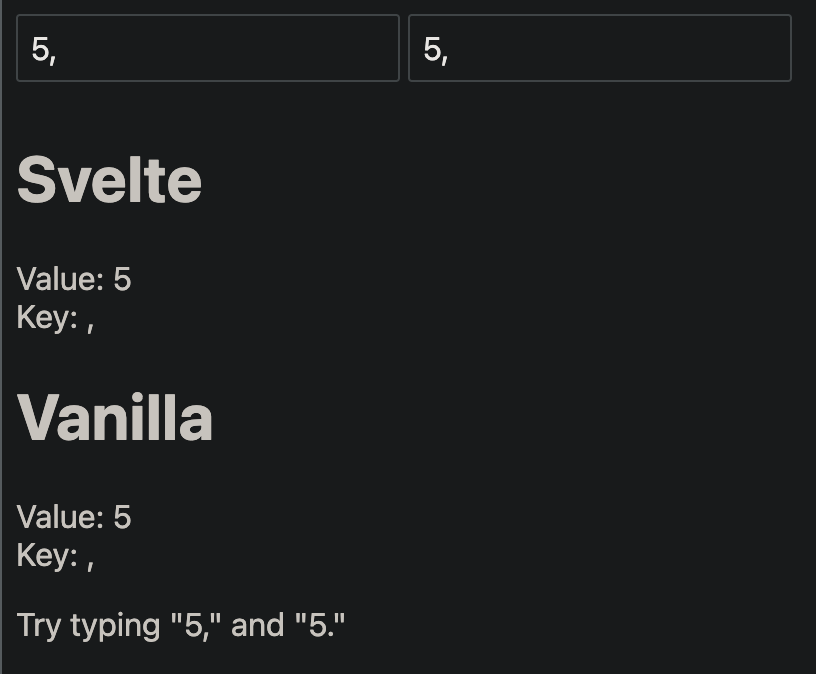Image resolution: width=816 pixels, height=674 pixels.
Task: Select the text "5," in the right input
Action: pyautogui.click(x=433, y=48)
